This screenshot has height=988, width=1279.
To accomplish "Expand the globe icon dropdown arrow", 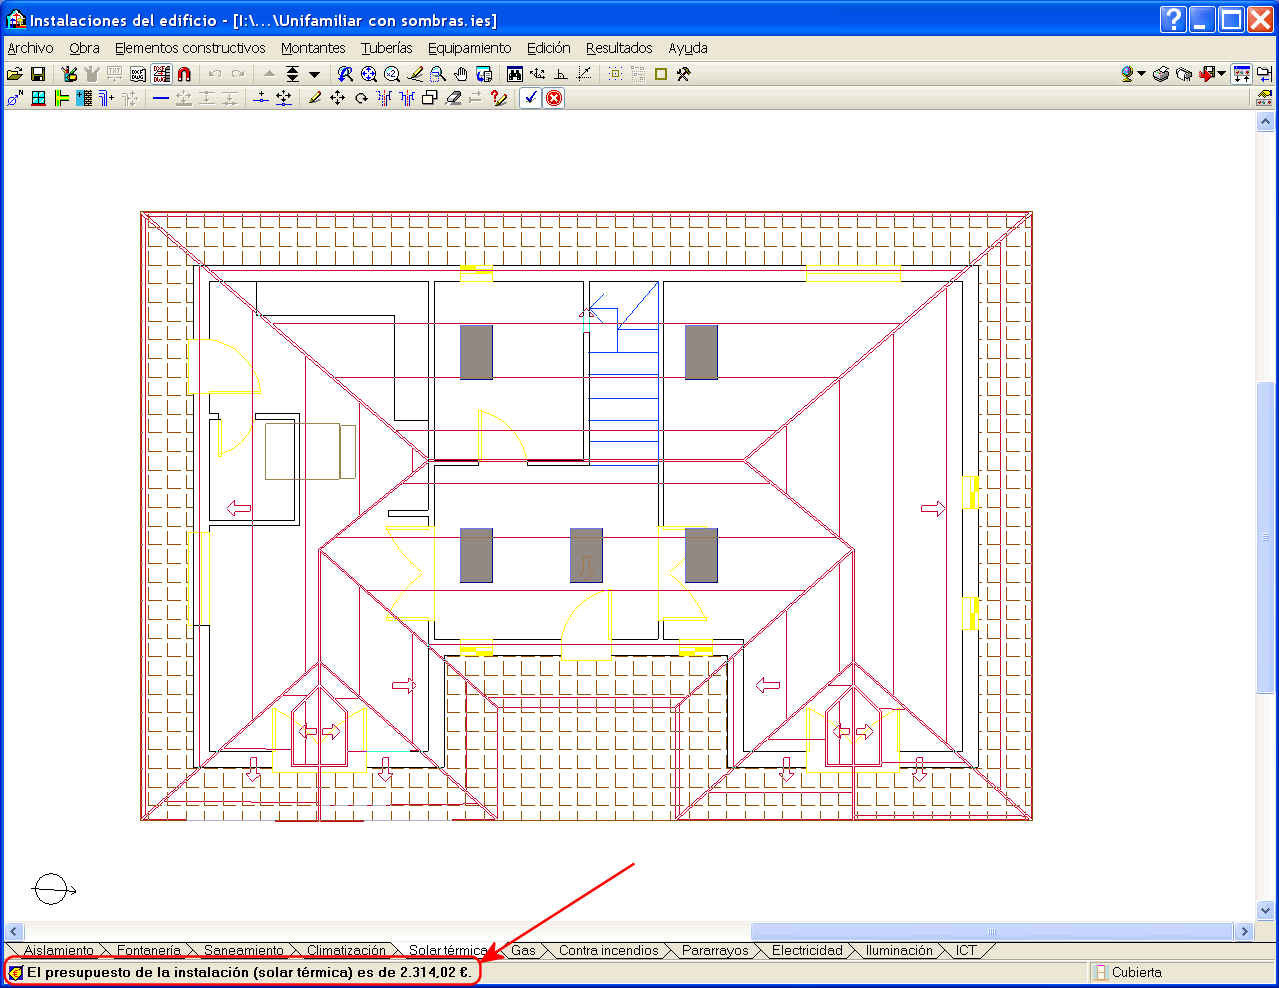I will tap(1141, 74).
